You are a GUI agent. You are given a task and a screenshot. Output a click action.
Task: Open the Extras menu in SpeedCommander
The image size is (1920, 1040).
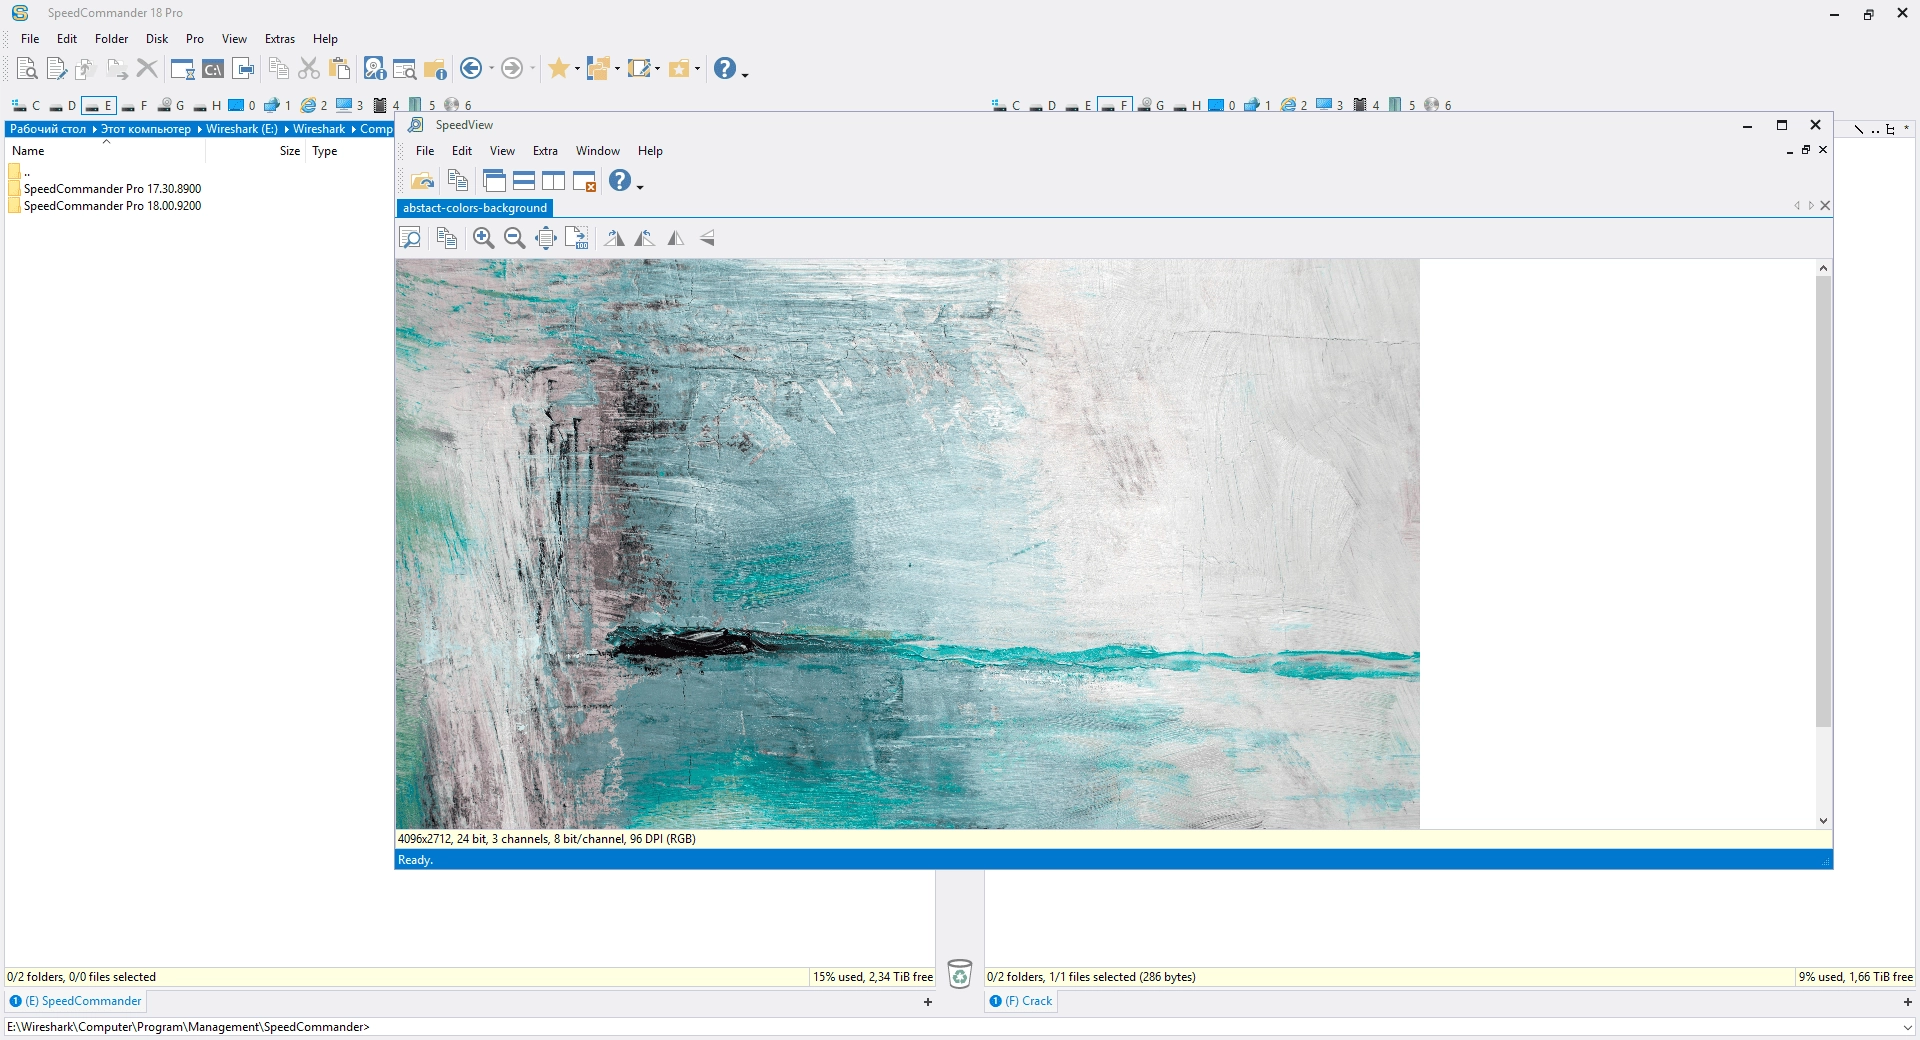point(280,39)
